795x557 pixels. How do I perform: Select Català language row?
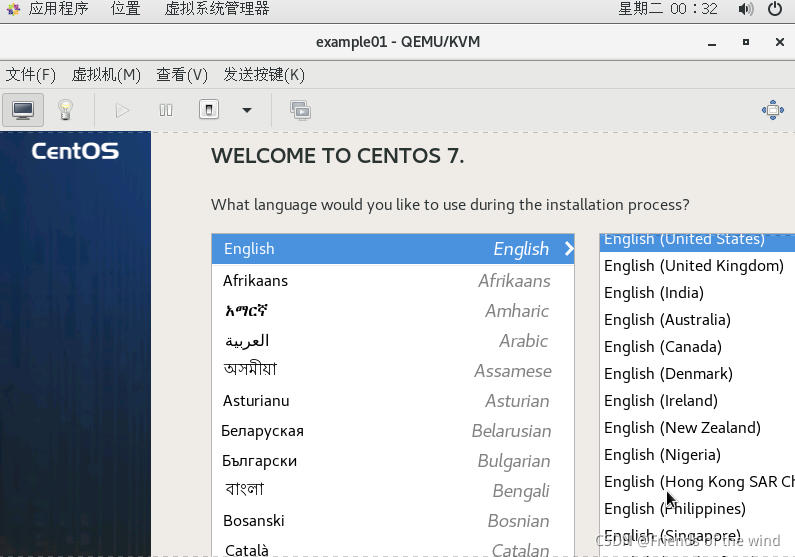click(x=393, y=547)
